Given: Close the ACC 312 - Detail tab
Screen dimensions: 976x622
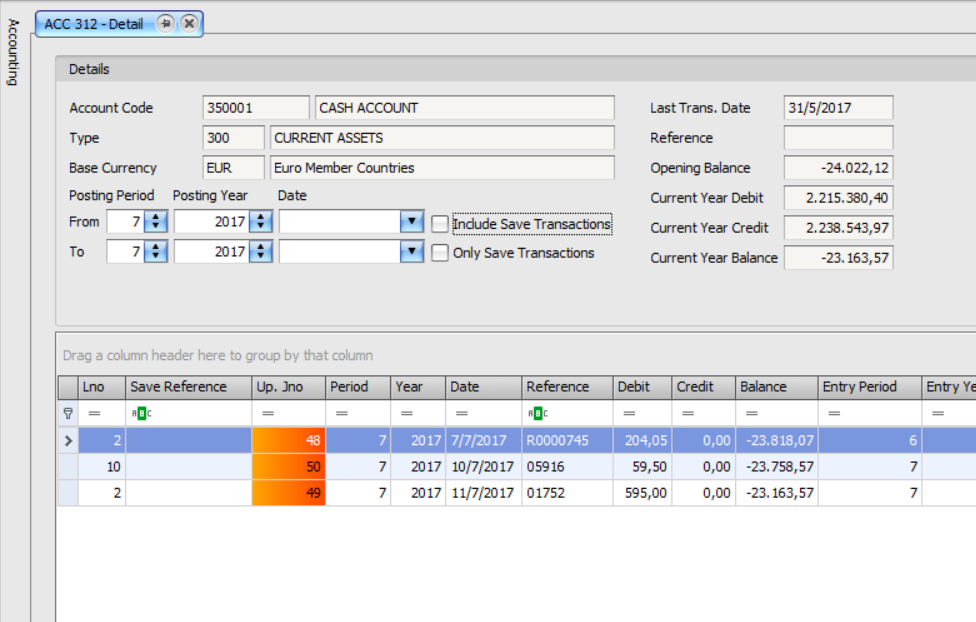Looking at the screenshot, I should click(x=188, y=23).
